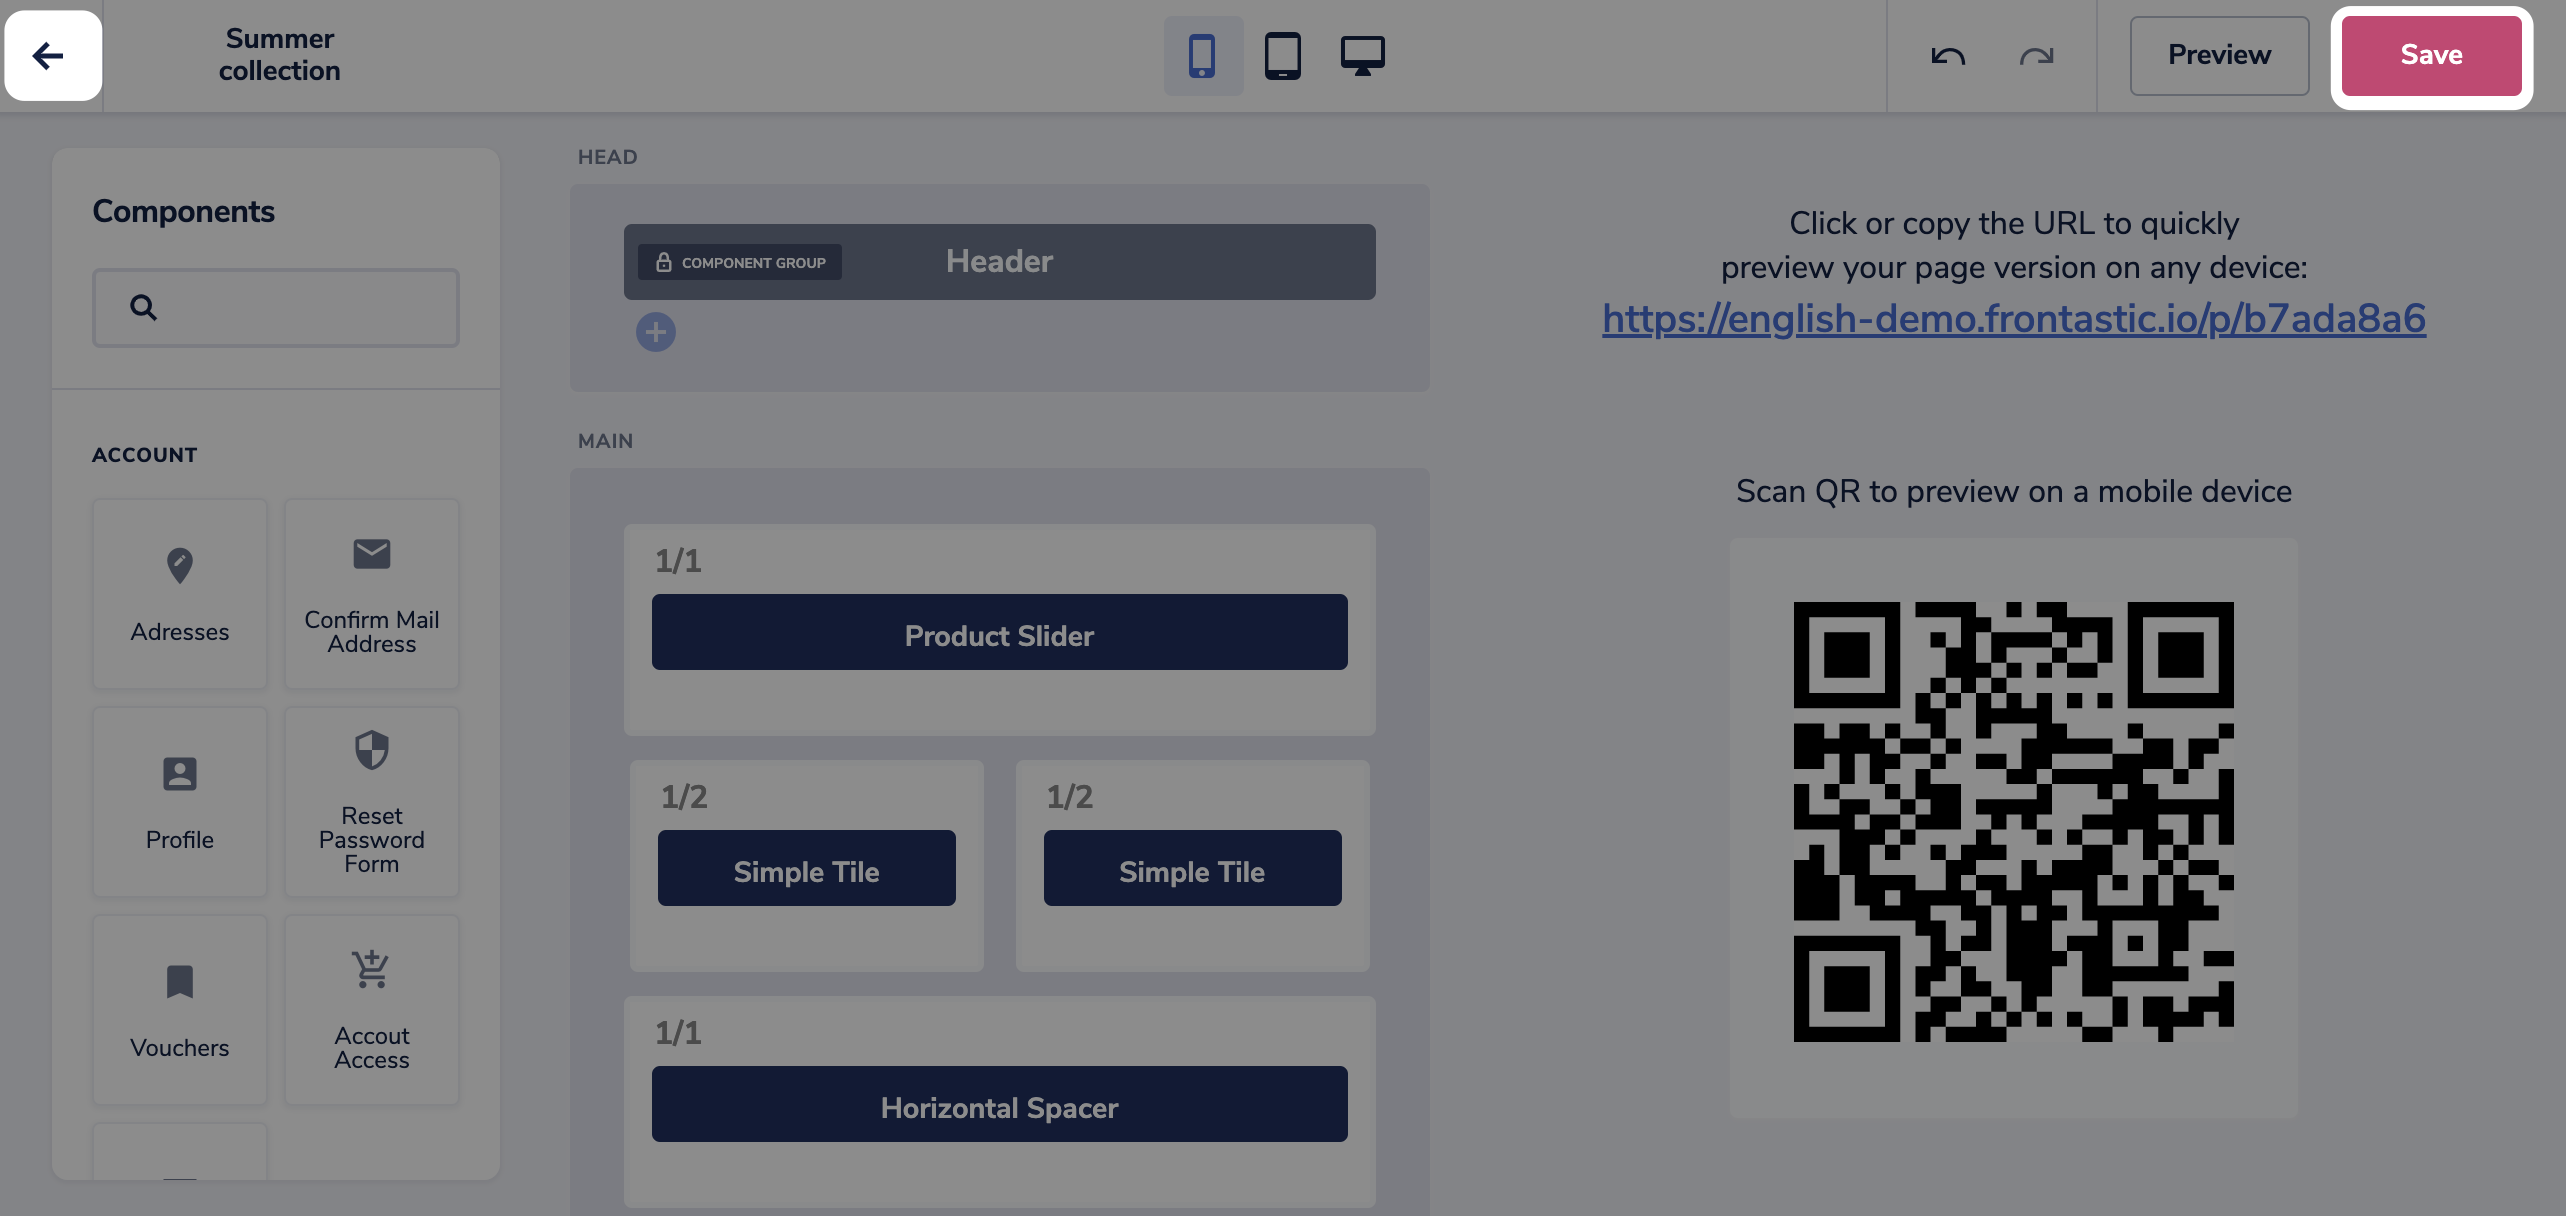Click the 1/2 label above left Simple Tile
Image resolution: width=2566 pixels, height=1216 pixels.
(684, 797)
